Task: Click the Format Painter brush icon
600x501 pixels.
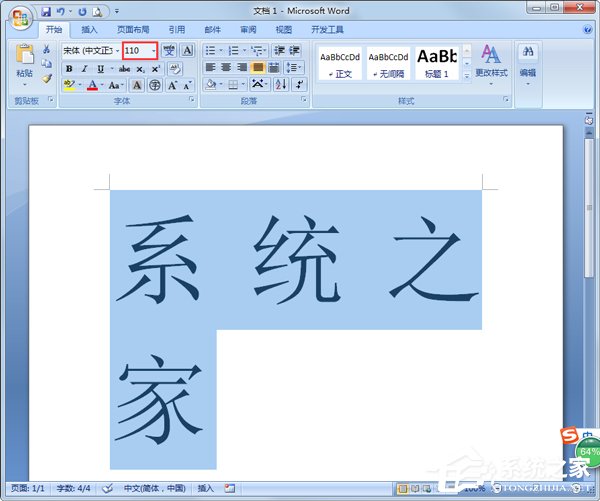Action: 47,79
